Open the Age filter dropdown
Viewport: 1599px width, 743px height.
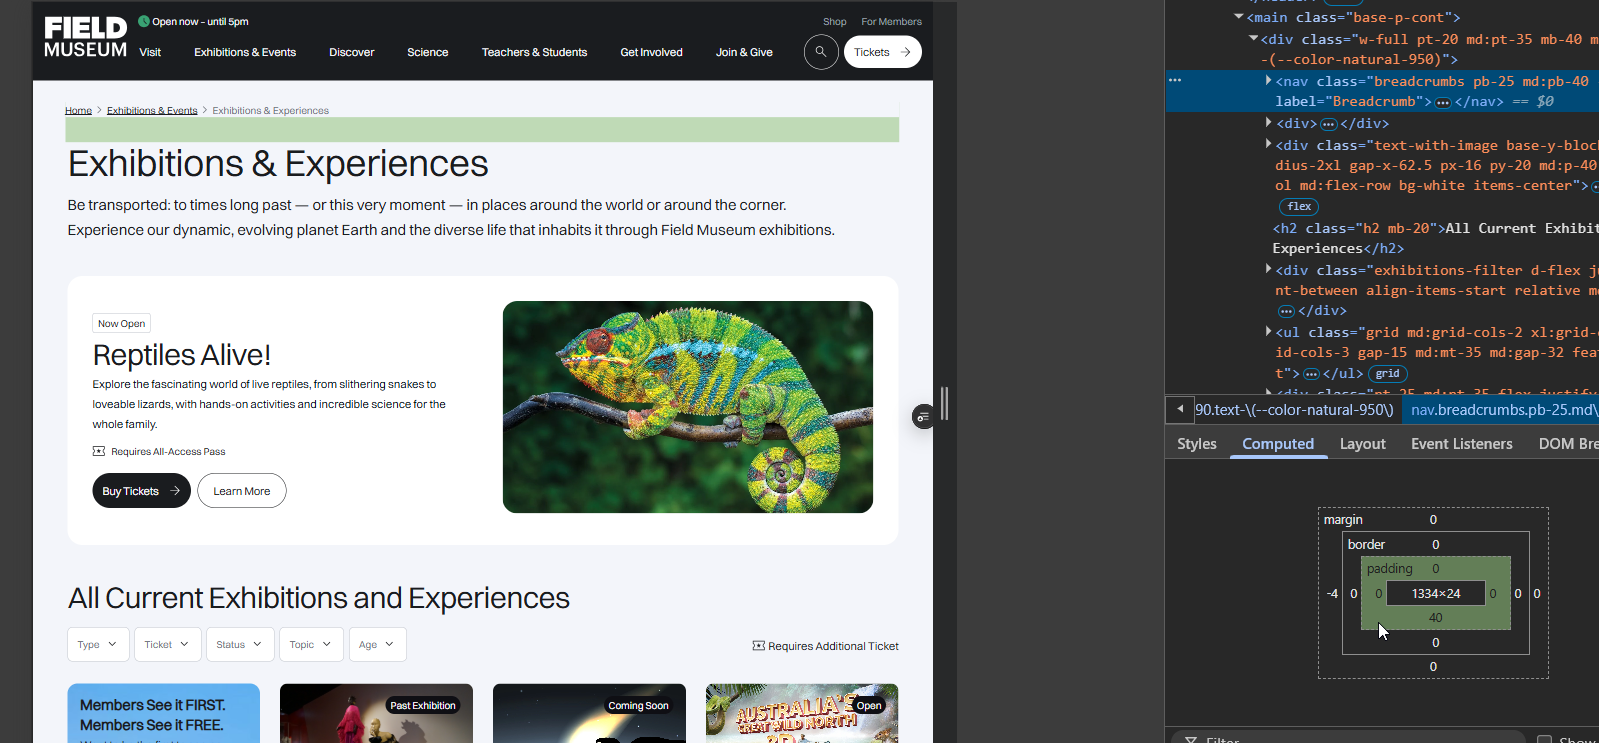click(377, 645)
